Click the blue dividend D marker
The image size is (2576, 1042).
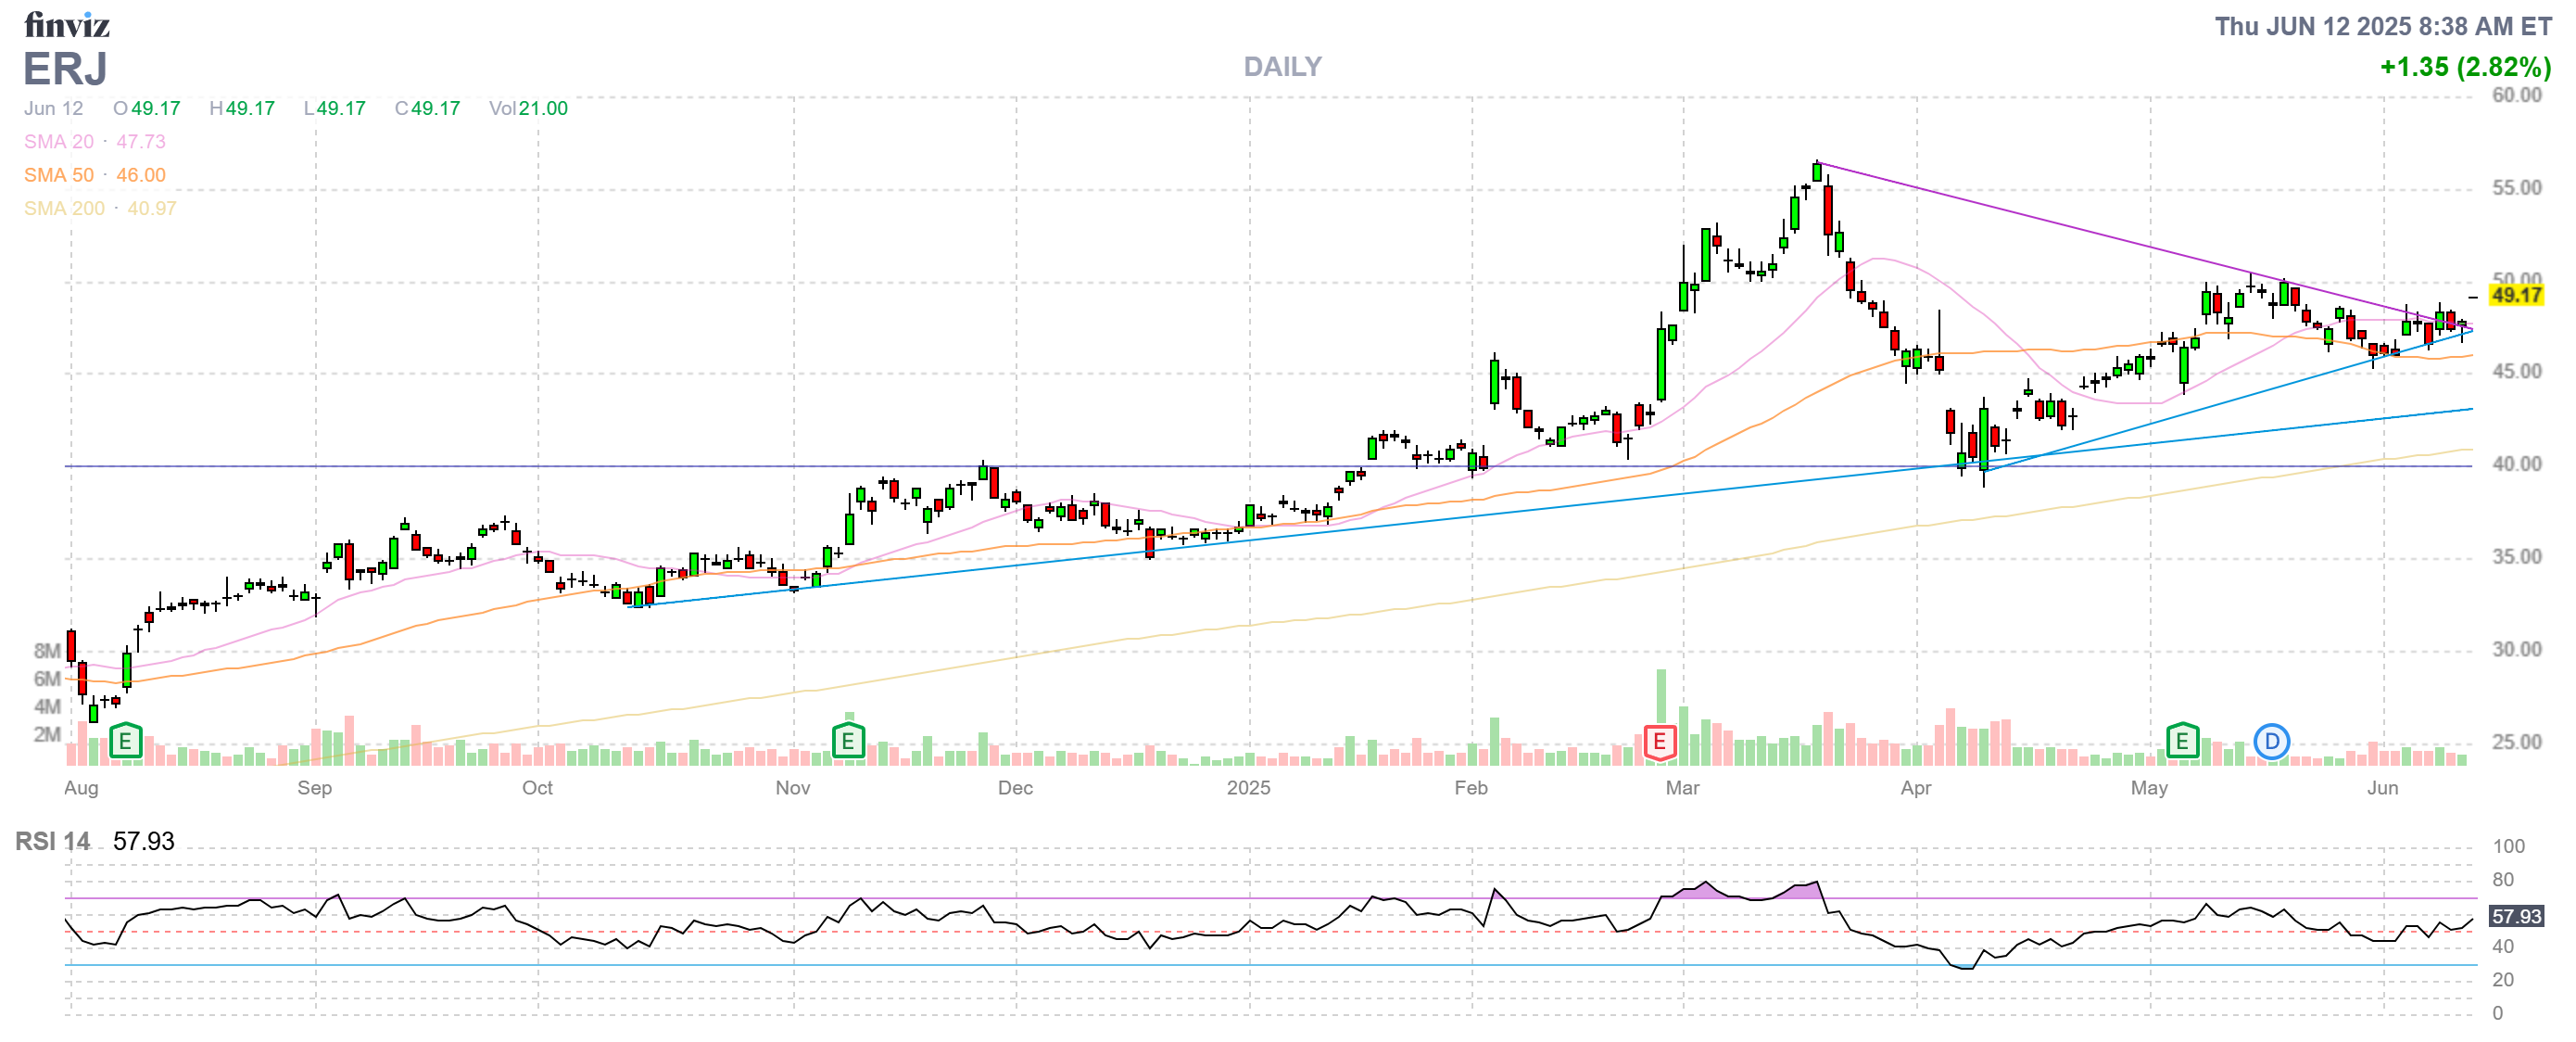(x=2271, y=742)
